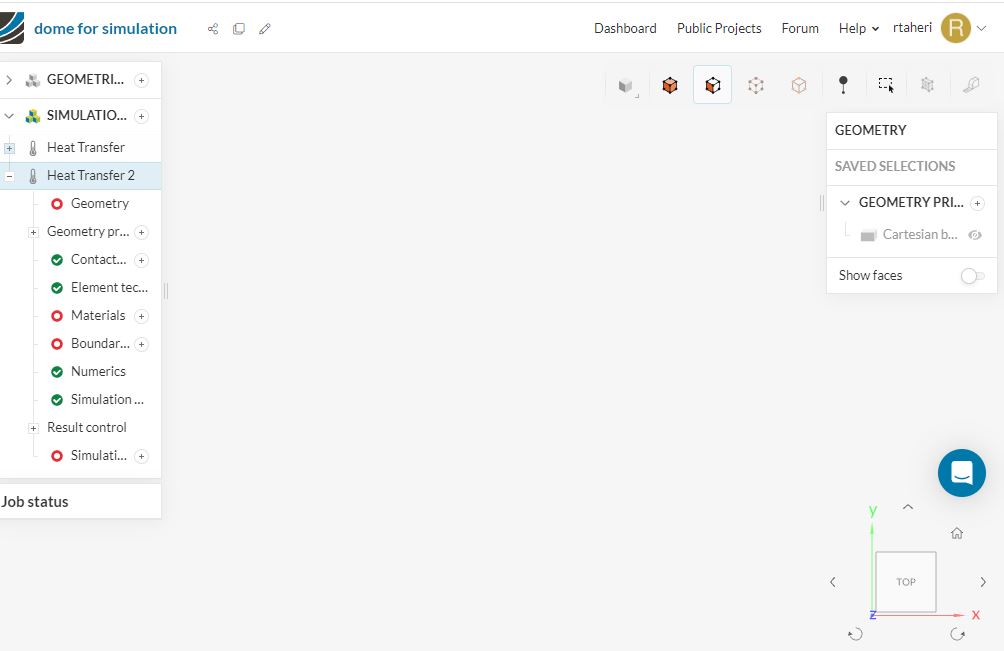Collapse the Heat Transfer 2 node
The width and height of the screenshot is (1004, 651).
9,176
